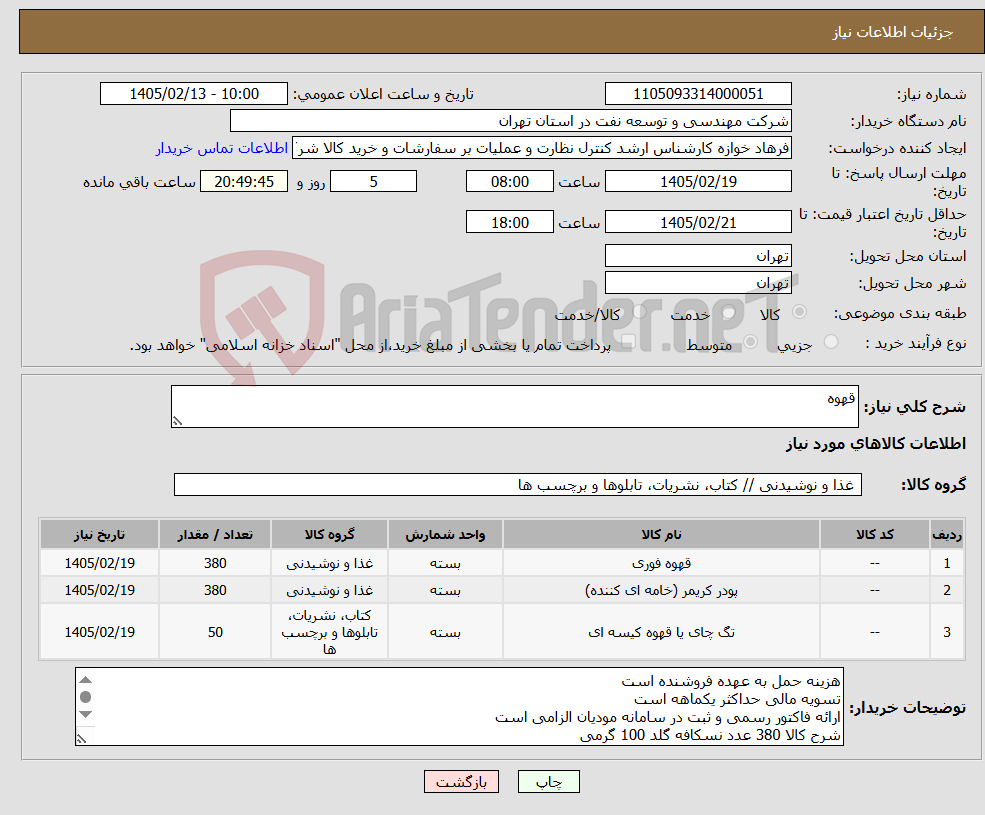Click resize handle of description textarea

point(177,422)
